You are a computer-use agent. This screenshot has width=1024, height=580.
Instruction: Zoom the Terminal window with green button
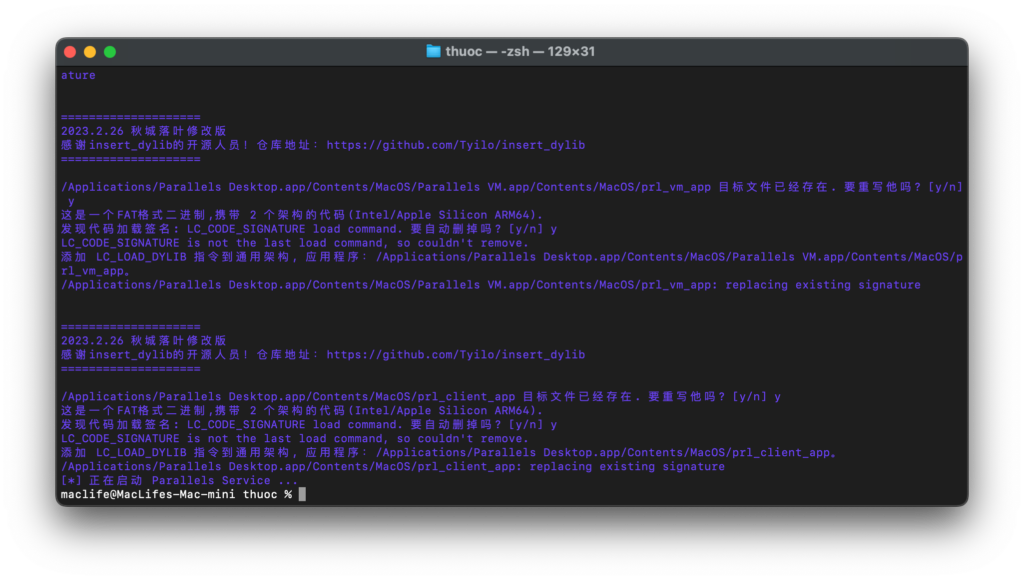pos(110,51)
